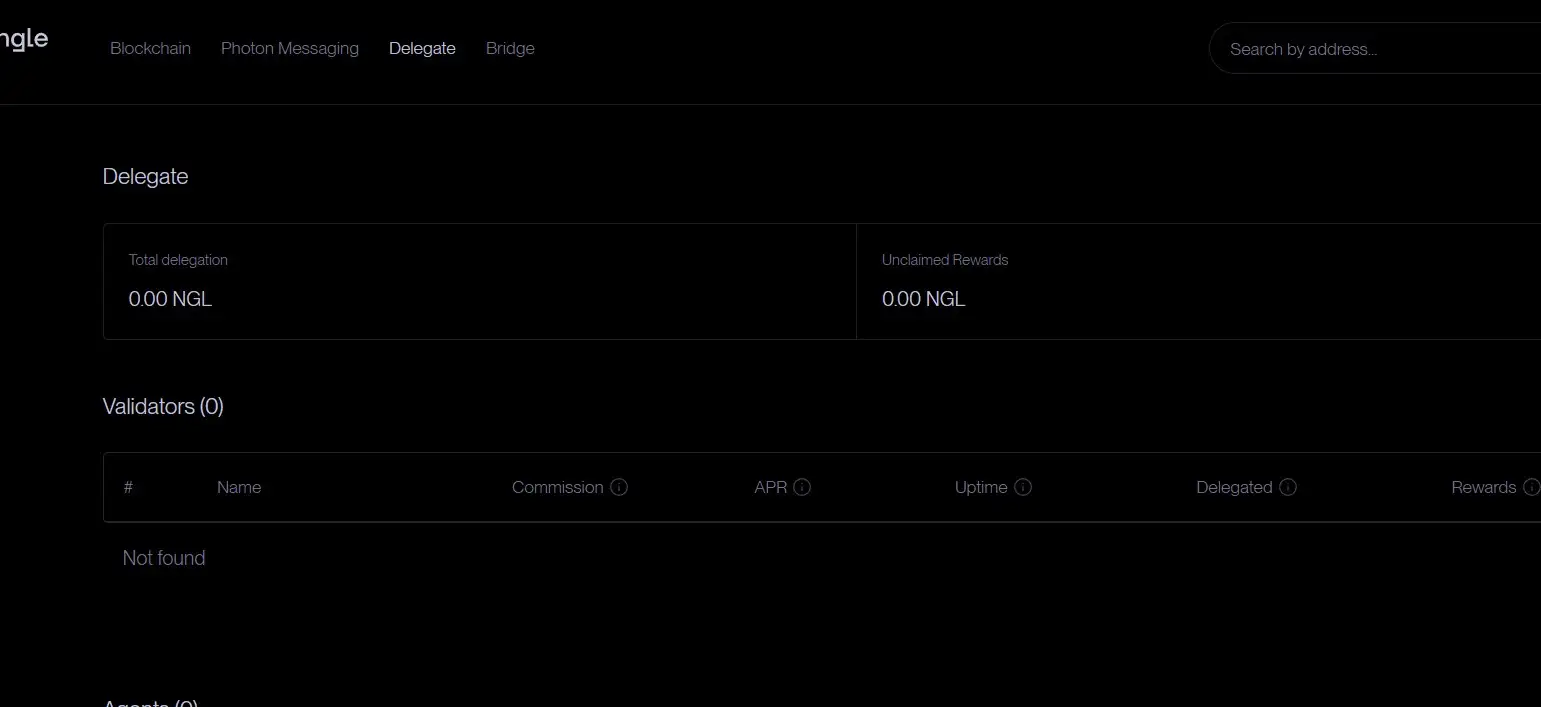Focus the Search by address field
The height and width of the screenshot is (707, 1541).
pyautogui.click(x=1380, y=49)
